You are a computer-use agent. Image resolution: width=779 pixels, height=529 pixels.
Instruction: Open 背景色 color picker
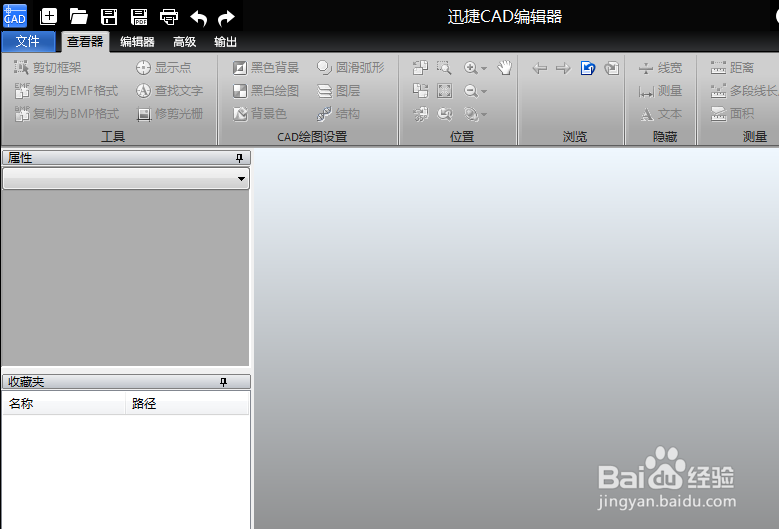260,114
